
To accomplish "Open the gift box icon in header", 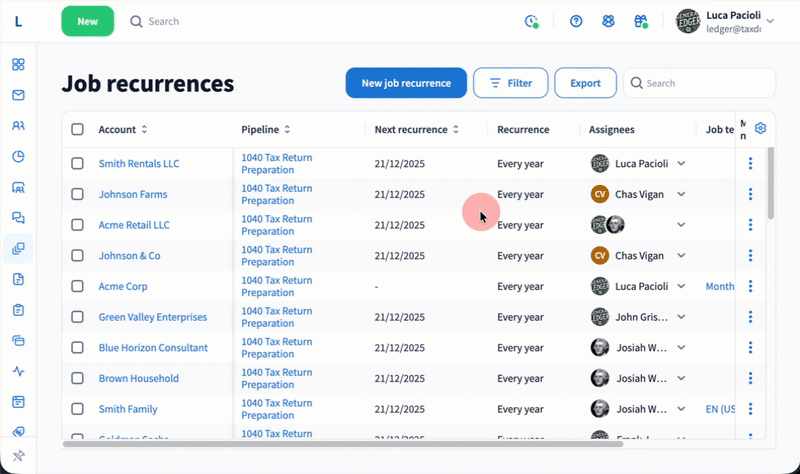I will tap(641, 21).
